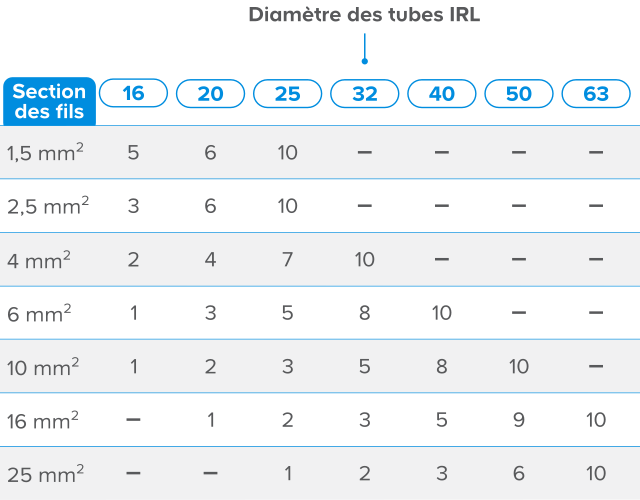Select the 50 diameter header pill
Image resolution: width=640 pixels, height=500 pixels.
518,94
